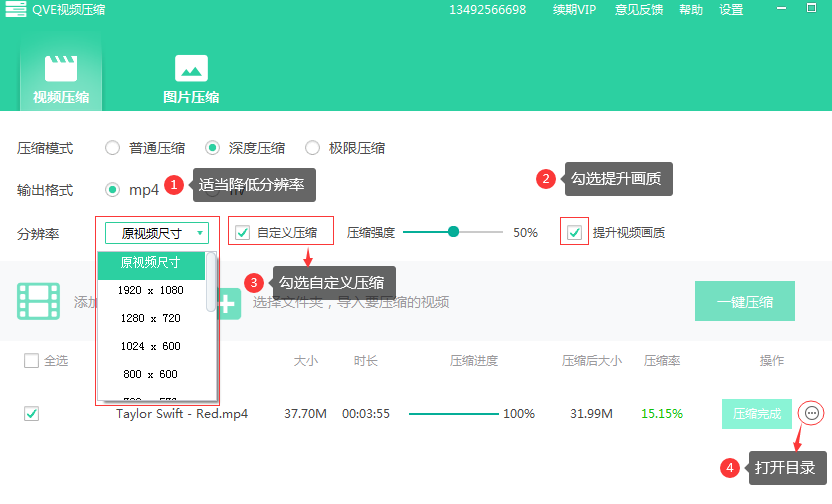832x504 pixels.
Task: Choose 1920 x 1080 from resolution list
Action: (x=150, y=290)
